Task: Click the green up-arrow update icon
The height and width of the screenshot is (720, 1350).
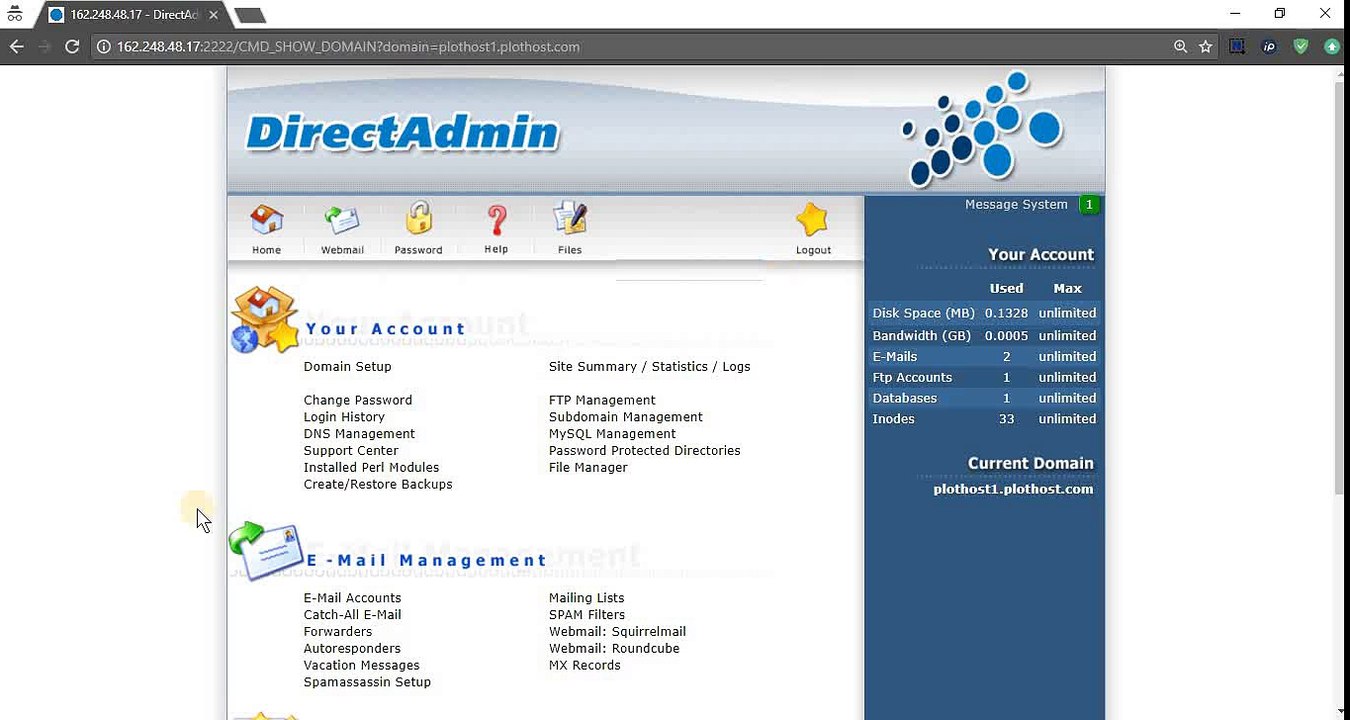Action: [1332, 46]
